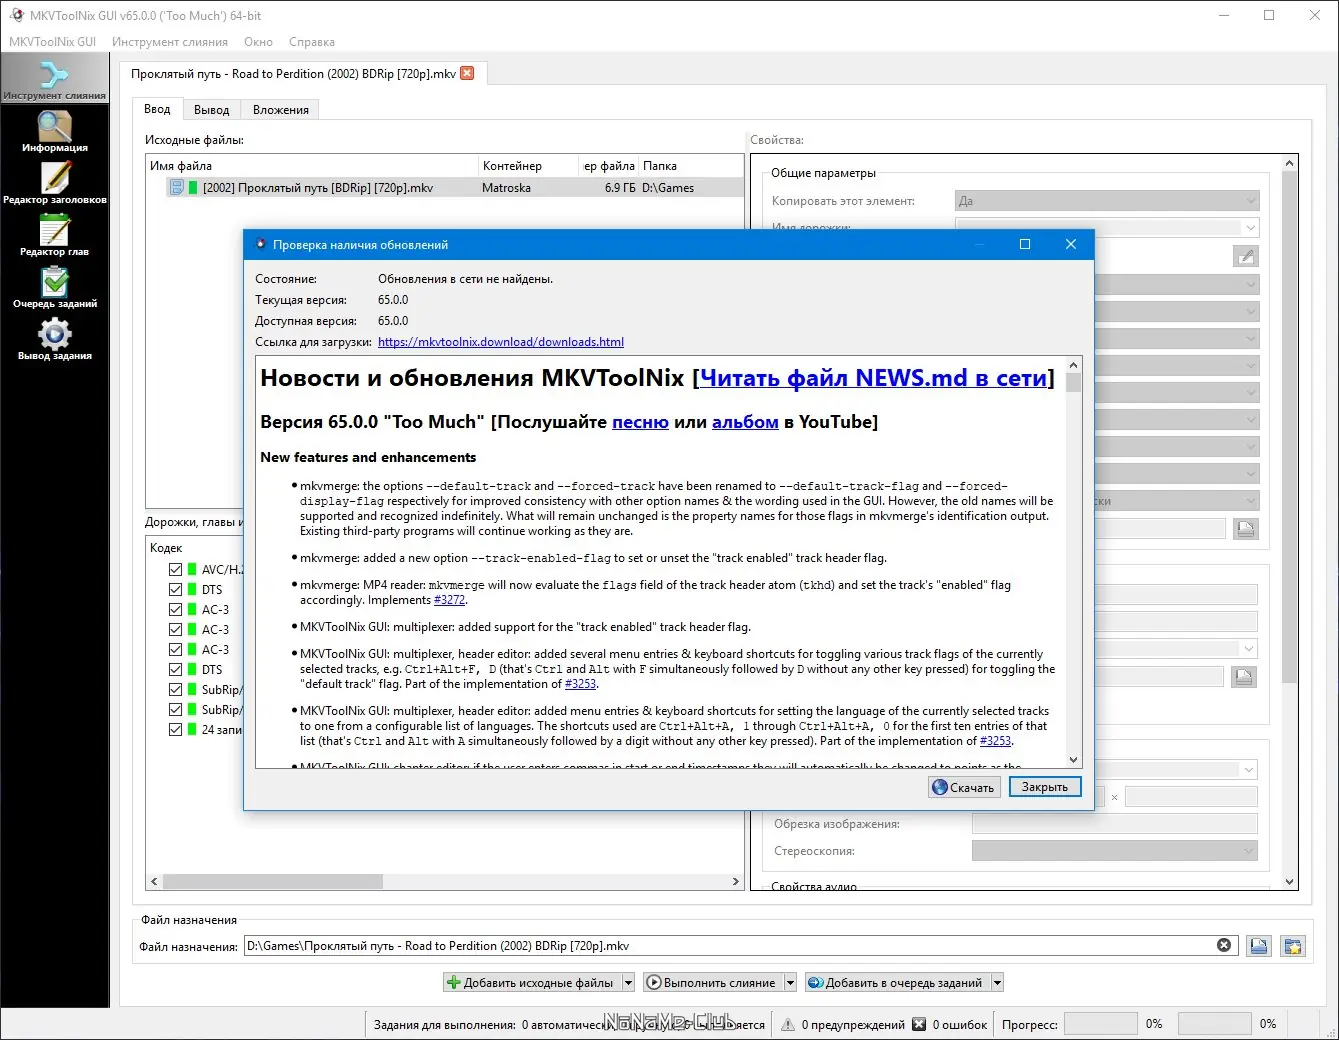Open the mkvtoolnix.download link

(501, 342)
